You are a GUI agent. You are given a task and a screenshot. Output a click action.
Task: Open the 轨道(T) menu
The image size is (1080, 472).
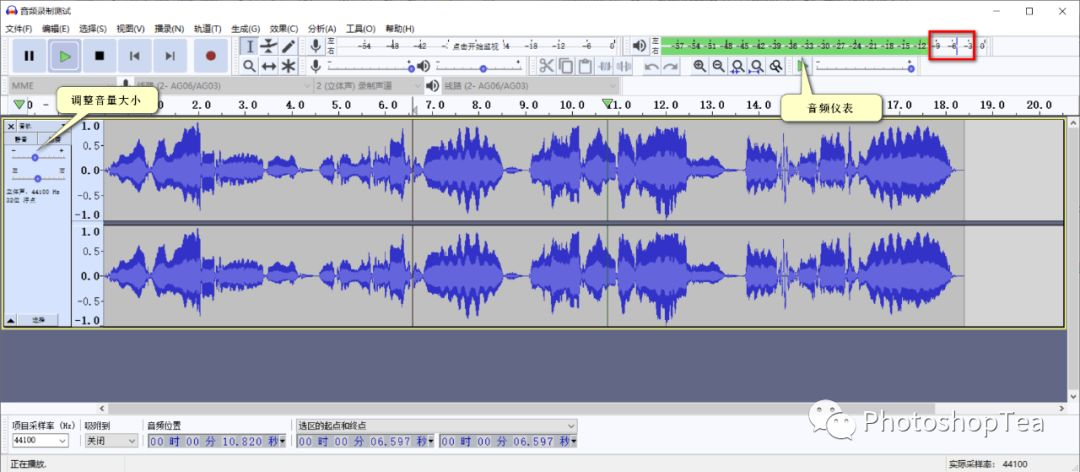[x=207, y=29]
